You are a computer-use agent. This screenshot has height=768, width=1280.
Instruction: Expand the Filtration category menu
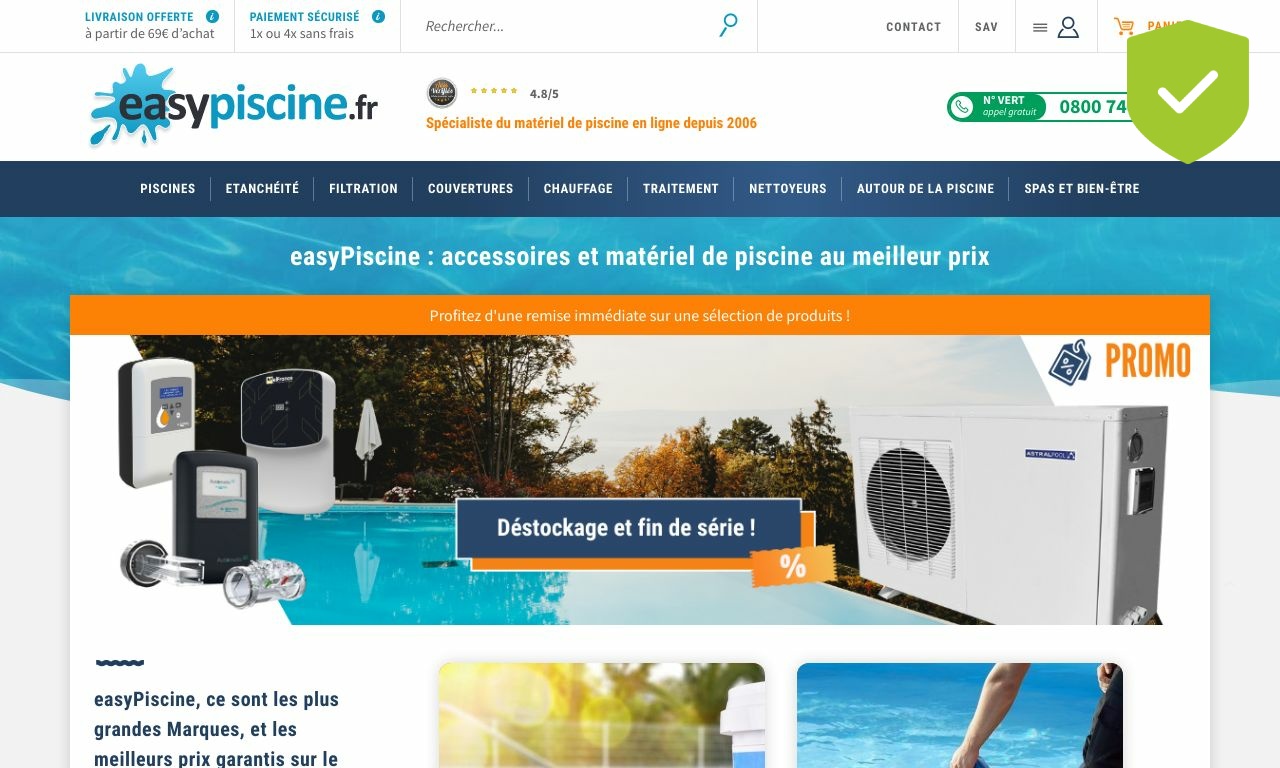pos(363,188)
